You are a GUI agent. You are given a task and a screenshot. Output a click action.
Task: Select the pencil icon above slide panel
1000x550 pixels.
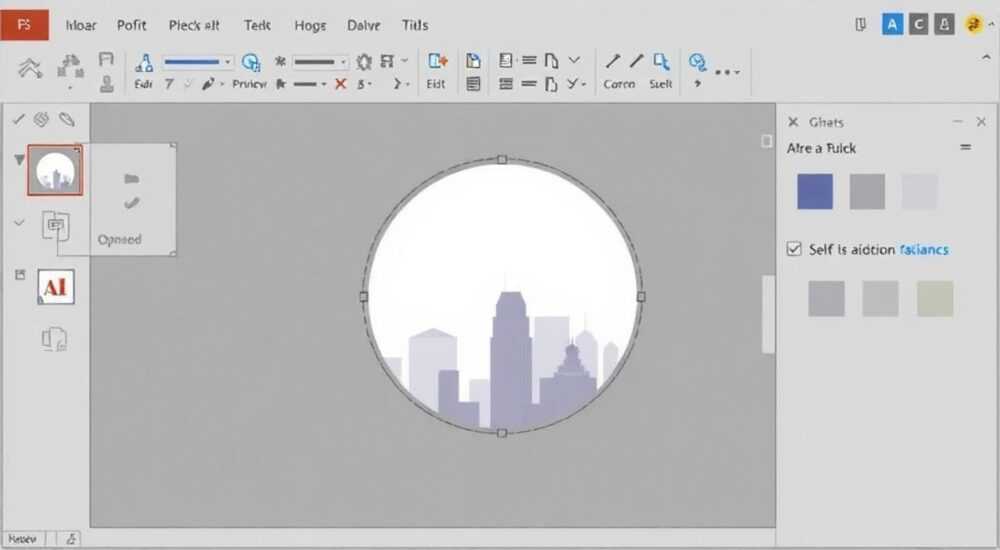click(x=66, y=119)
